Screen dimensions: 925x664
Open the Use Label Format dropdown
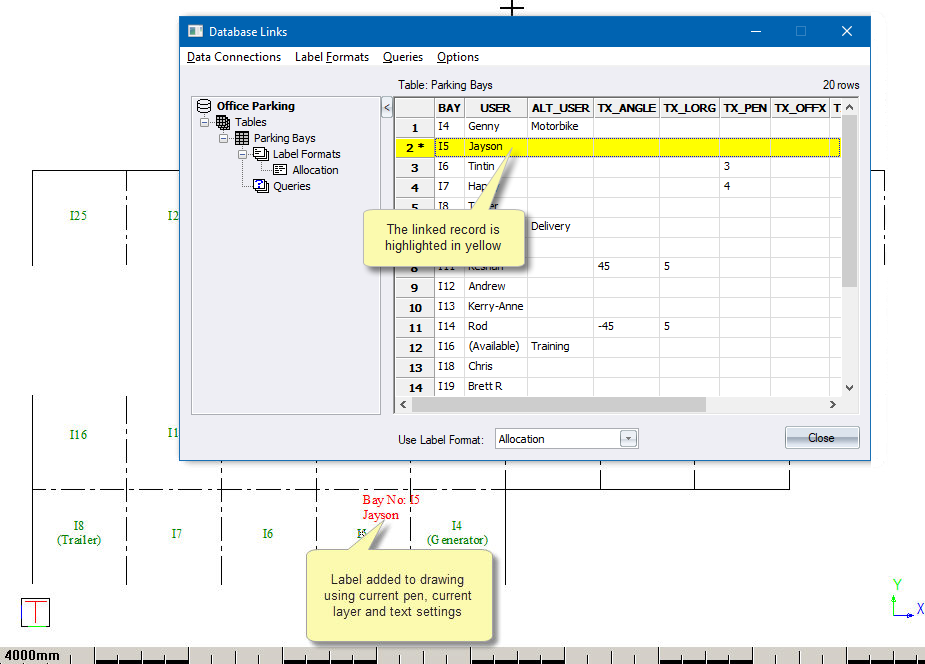pos(628,439)
